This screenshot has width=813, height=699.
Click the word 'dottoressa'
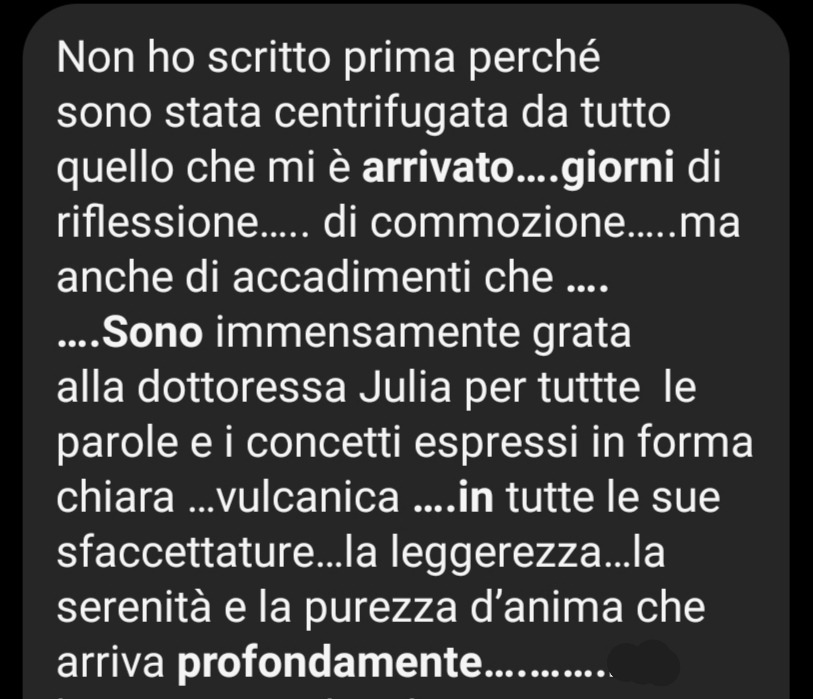coord(242,388)
